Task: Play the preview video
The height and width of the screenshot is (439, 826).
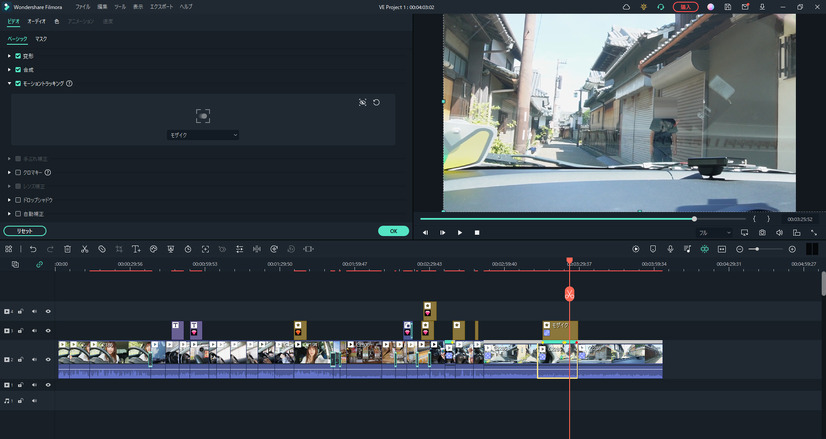Action: tap(459, 232)
